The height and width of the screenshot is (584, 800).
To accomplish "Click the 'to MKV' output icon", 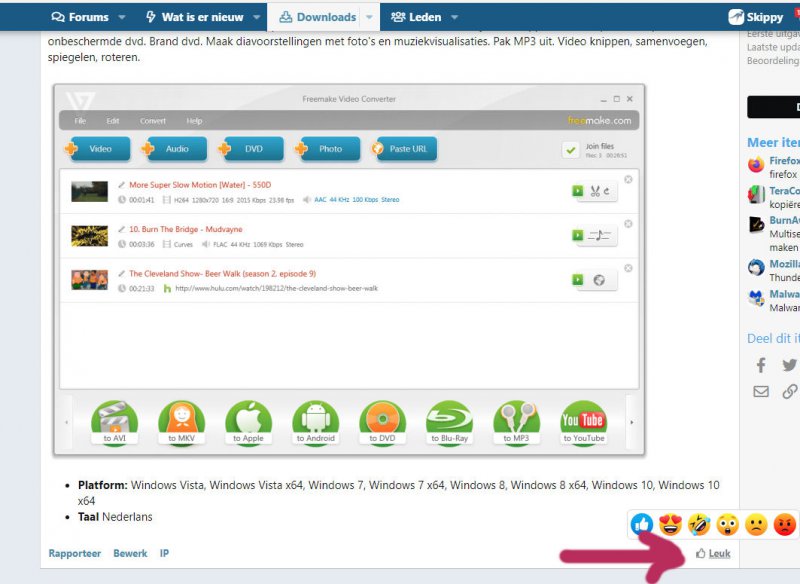I will (x=182, y=423).
